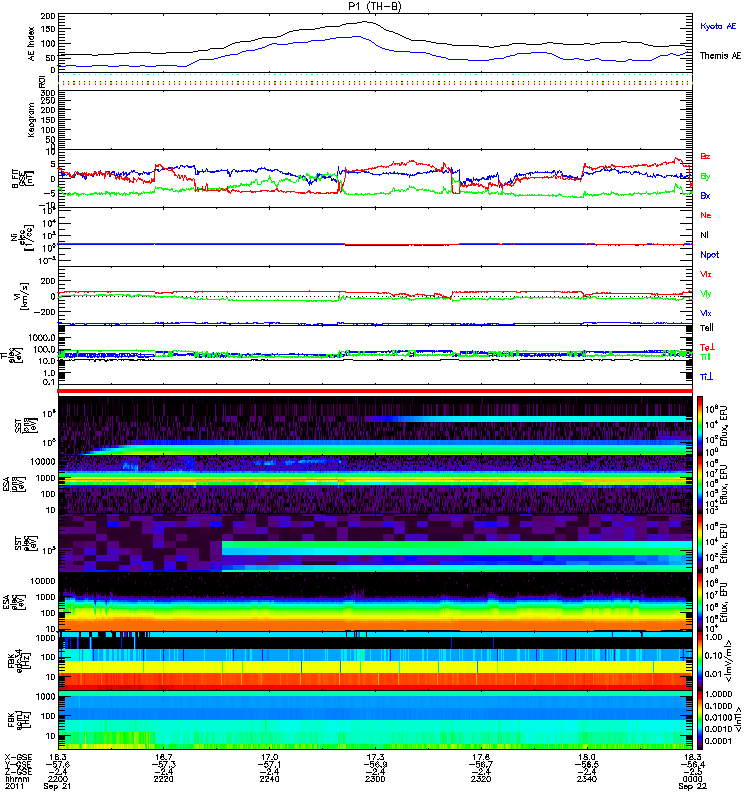Click the red 'Te⊥' temperature label
750x800 pixels.
click(707, 347)
